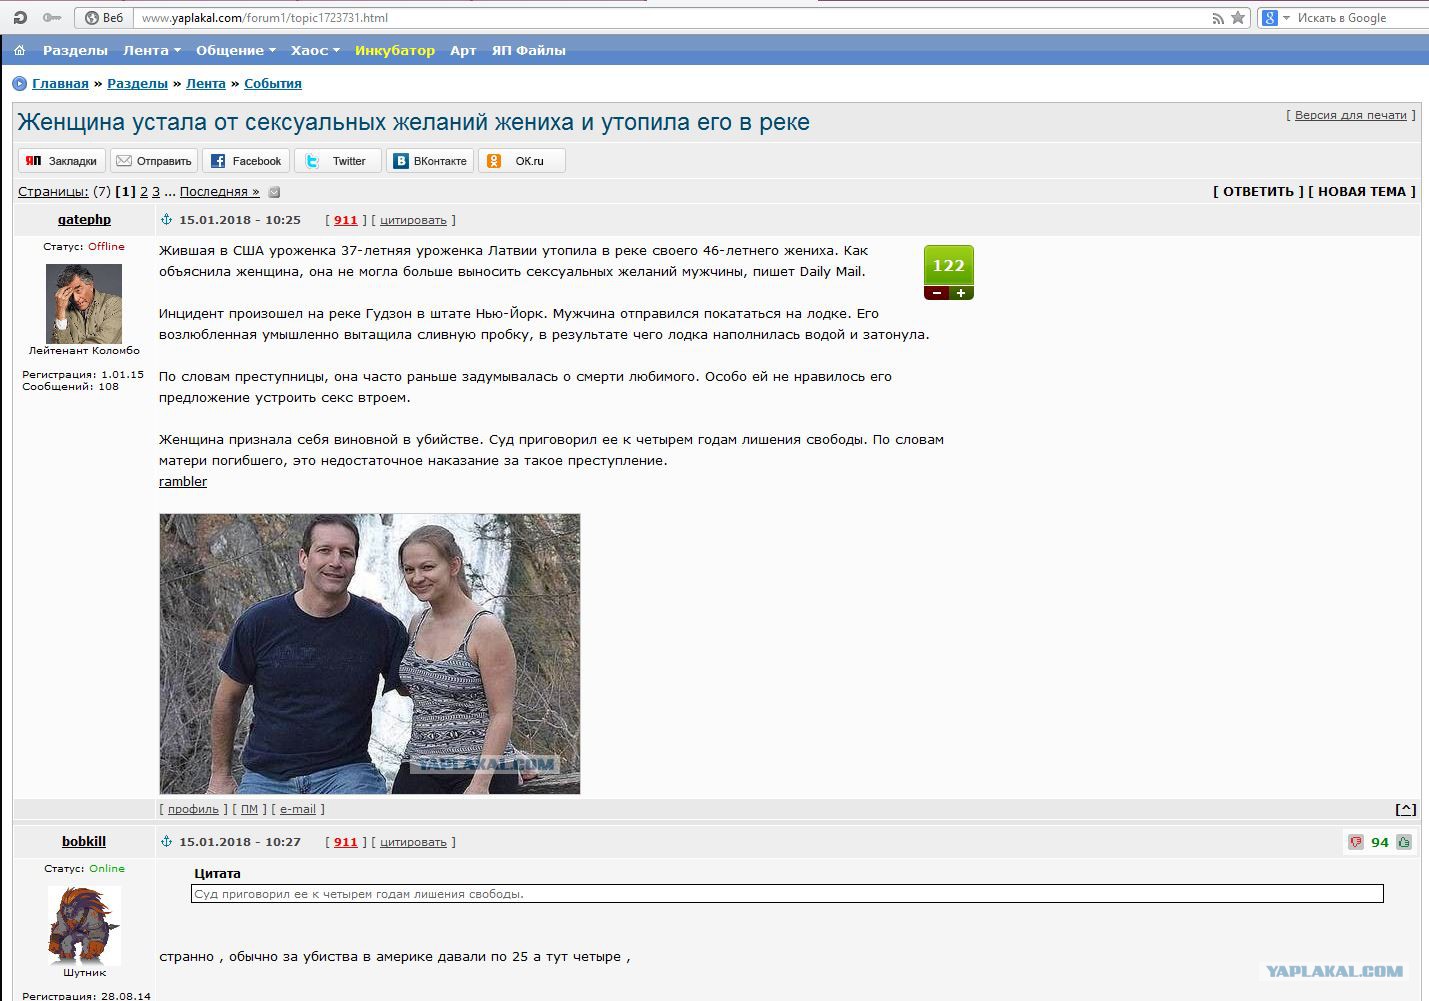This screenshot has height=1001, width=1429.
Task: Click the minus on the 122 rating
Action: pos(937,293)
